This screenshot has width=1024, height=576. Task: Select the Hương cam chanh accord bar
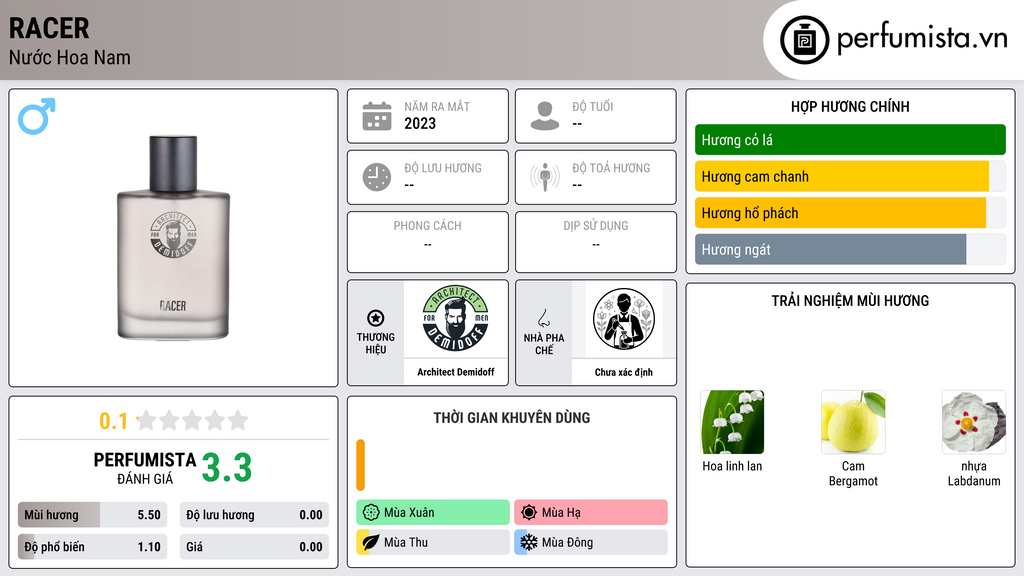(x=850, y=176)
